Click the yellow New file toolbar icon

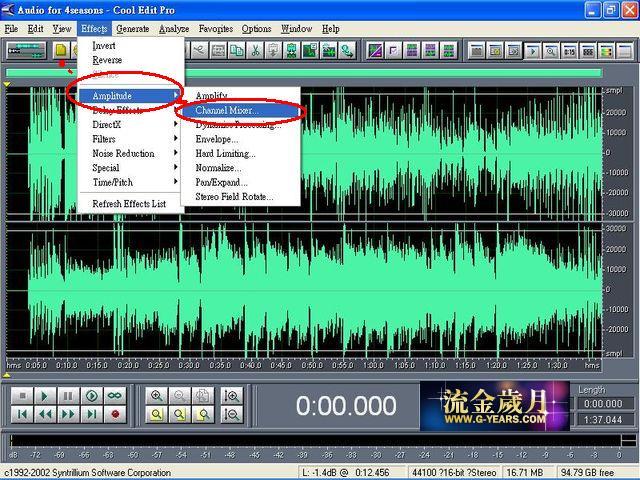coord(61,51)
